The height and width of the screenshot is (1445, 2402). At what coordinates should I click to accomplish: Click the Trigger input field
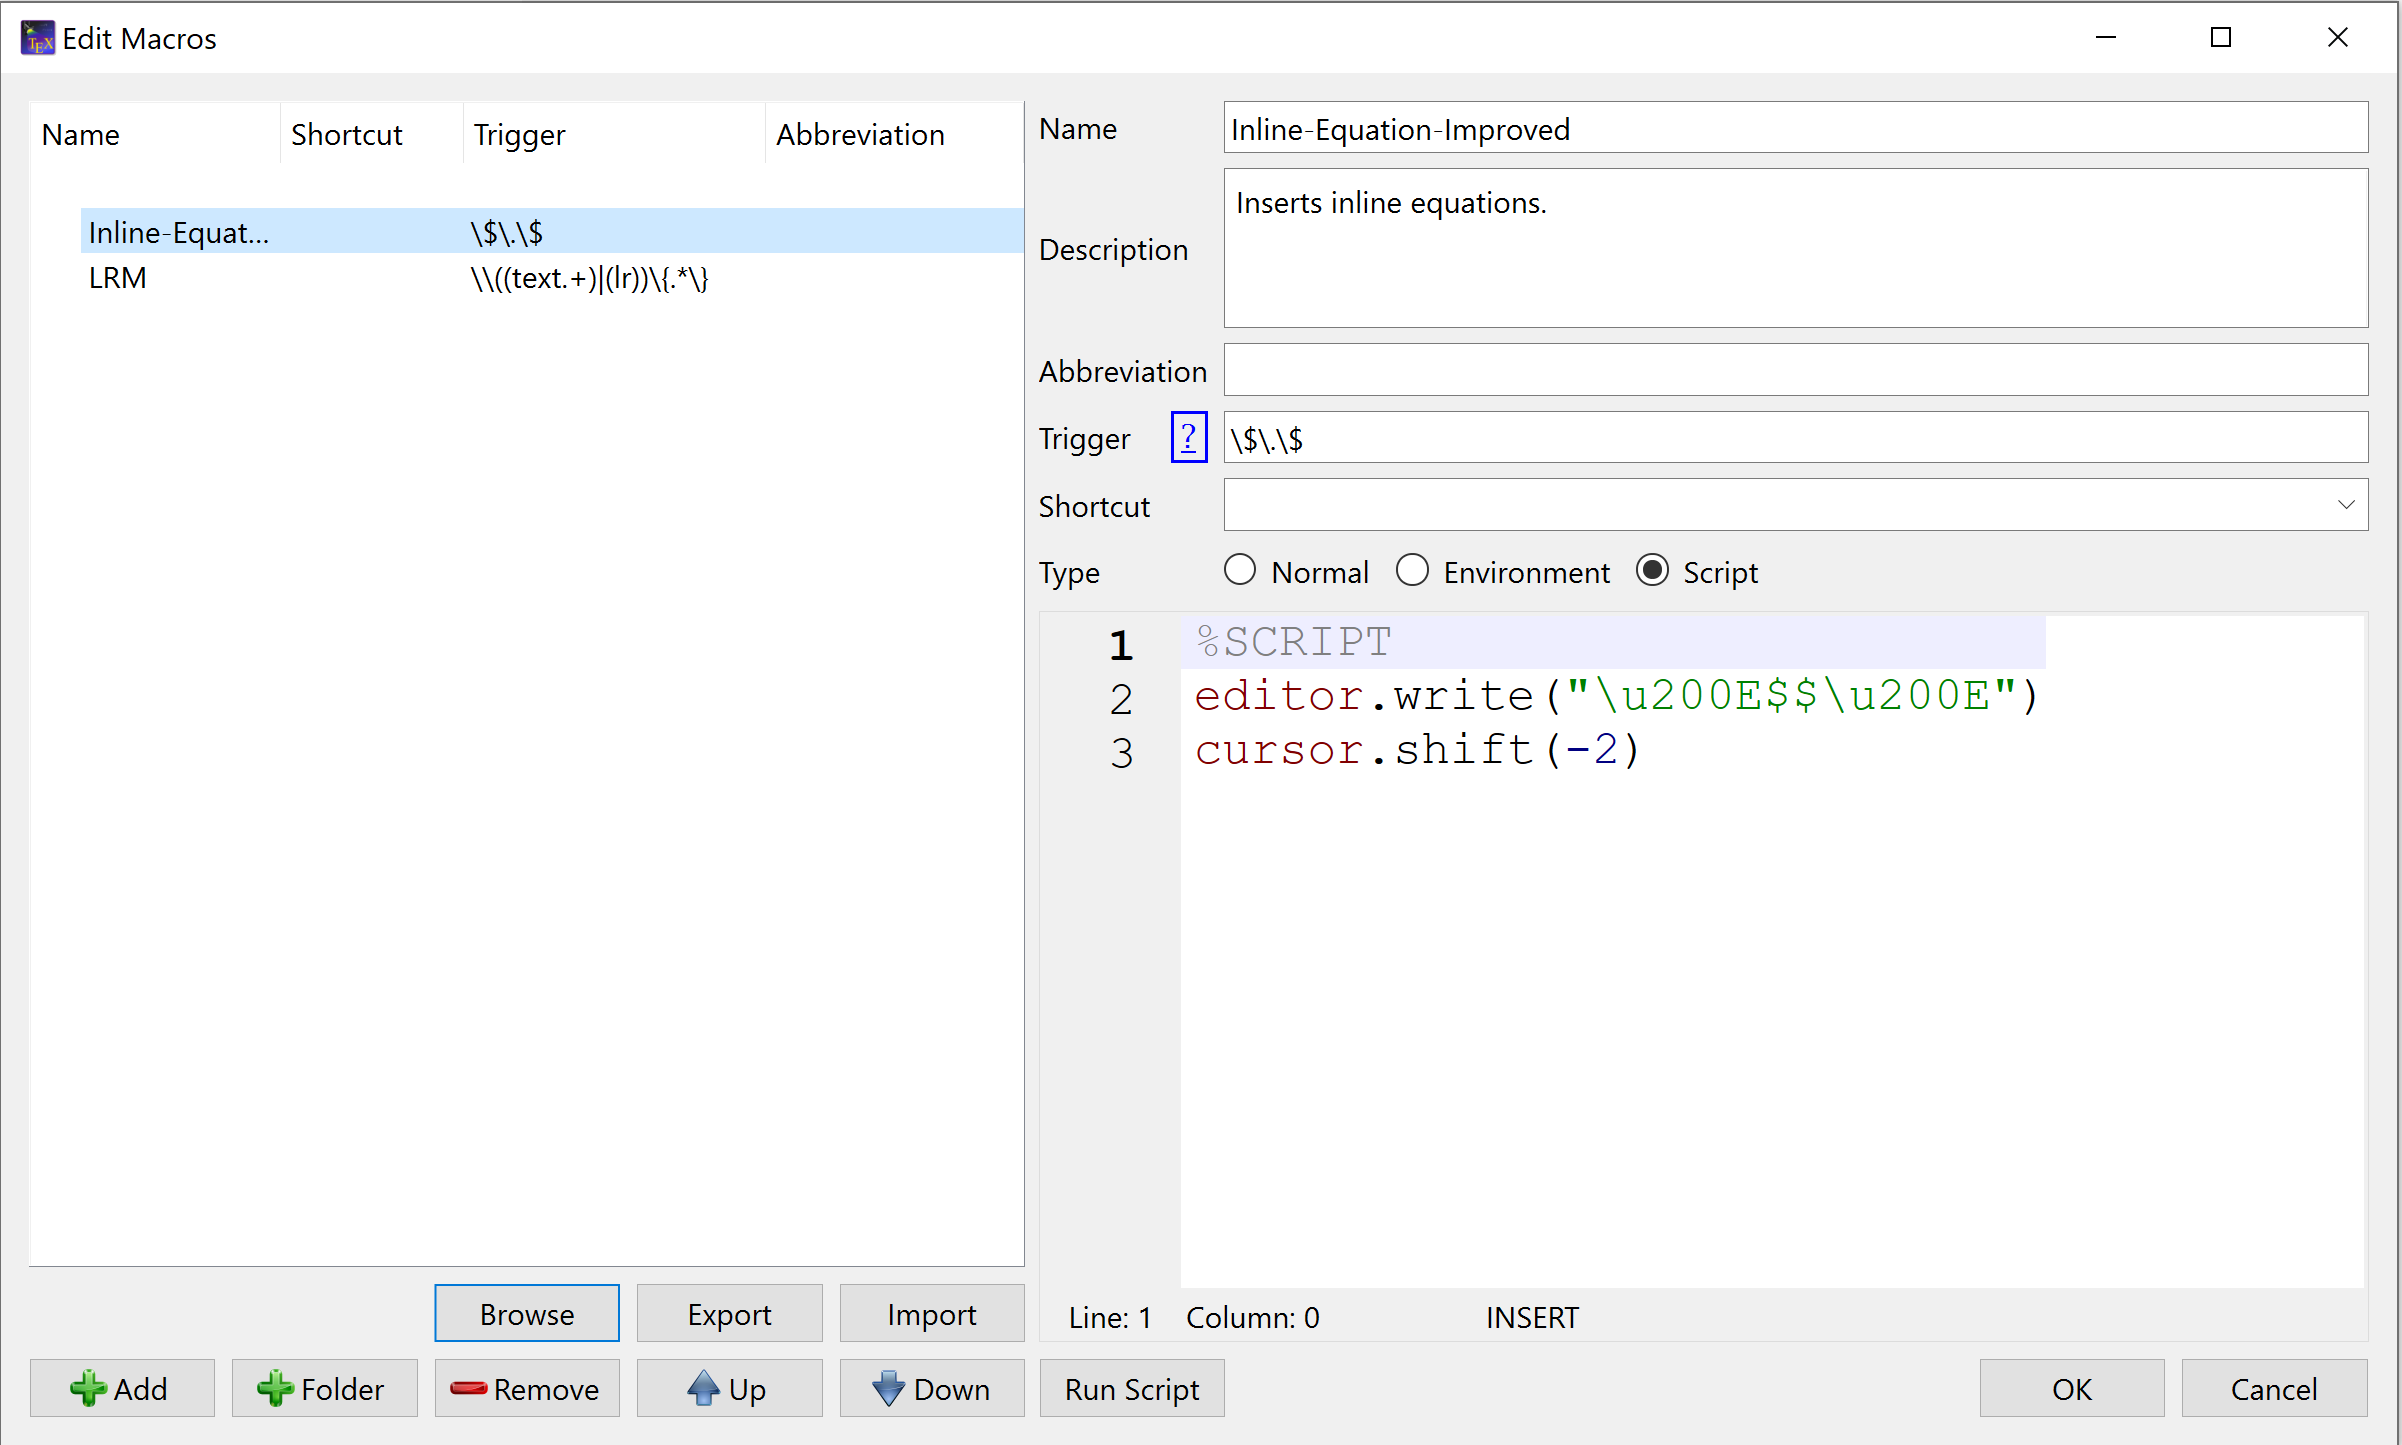click(1791, 439)
